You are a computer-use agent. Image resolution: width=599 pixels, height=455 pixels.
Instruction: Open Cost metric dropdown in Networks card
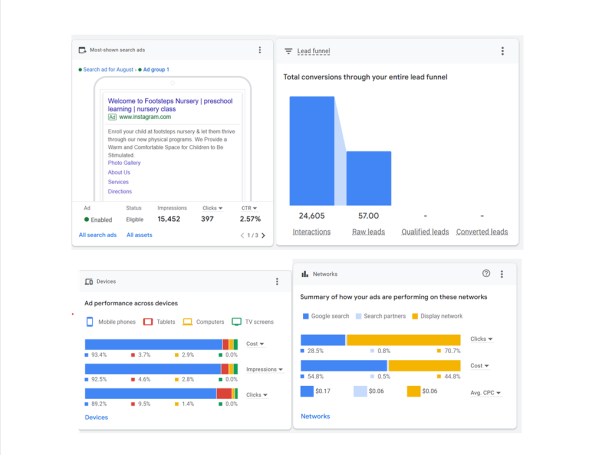479,366
